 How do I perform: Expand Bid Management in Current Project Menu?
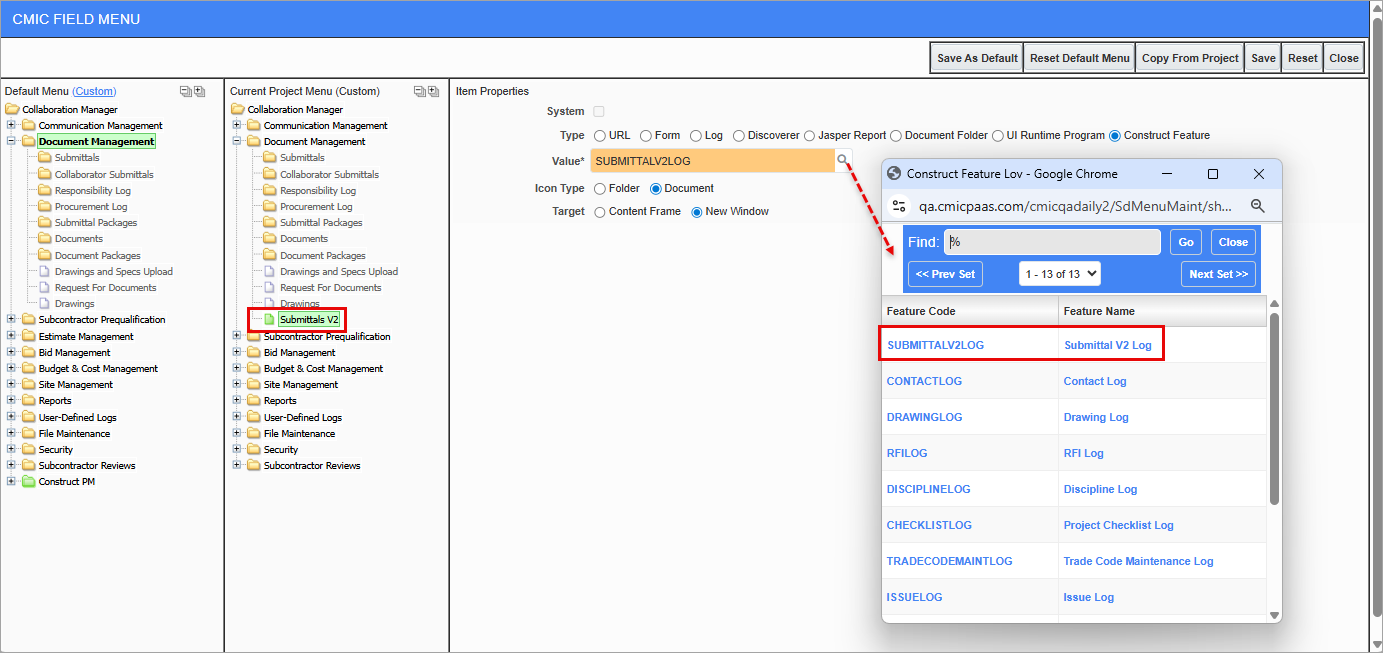(x=237, y=353)
